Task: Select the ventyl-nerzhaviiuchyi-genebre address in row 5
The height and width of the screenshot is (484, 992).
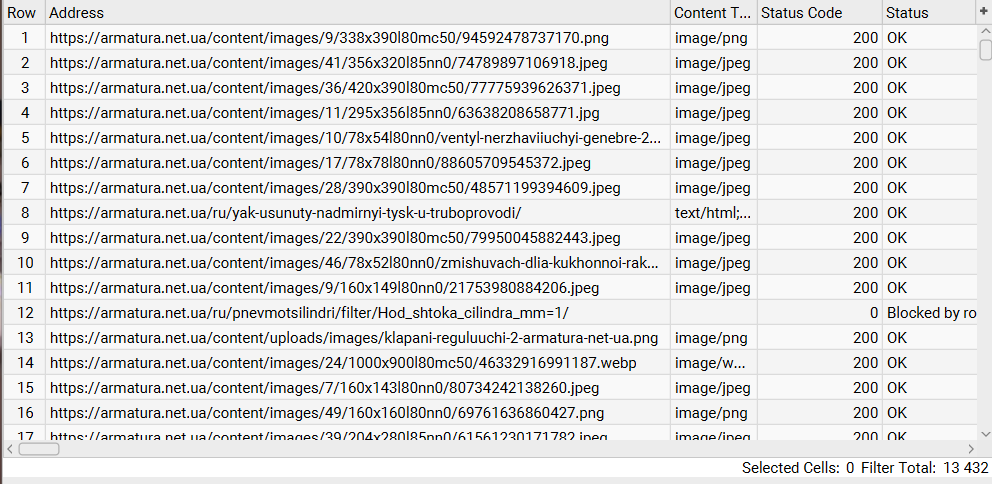Action: pos(355,138)
